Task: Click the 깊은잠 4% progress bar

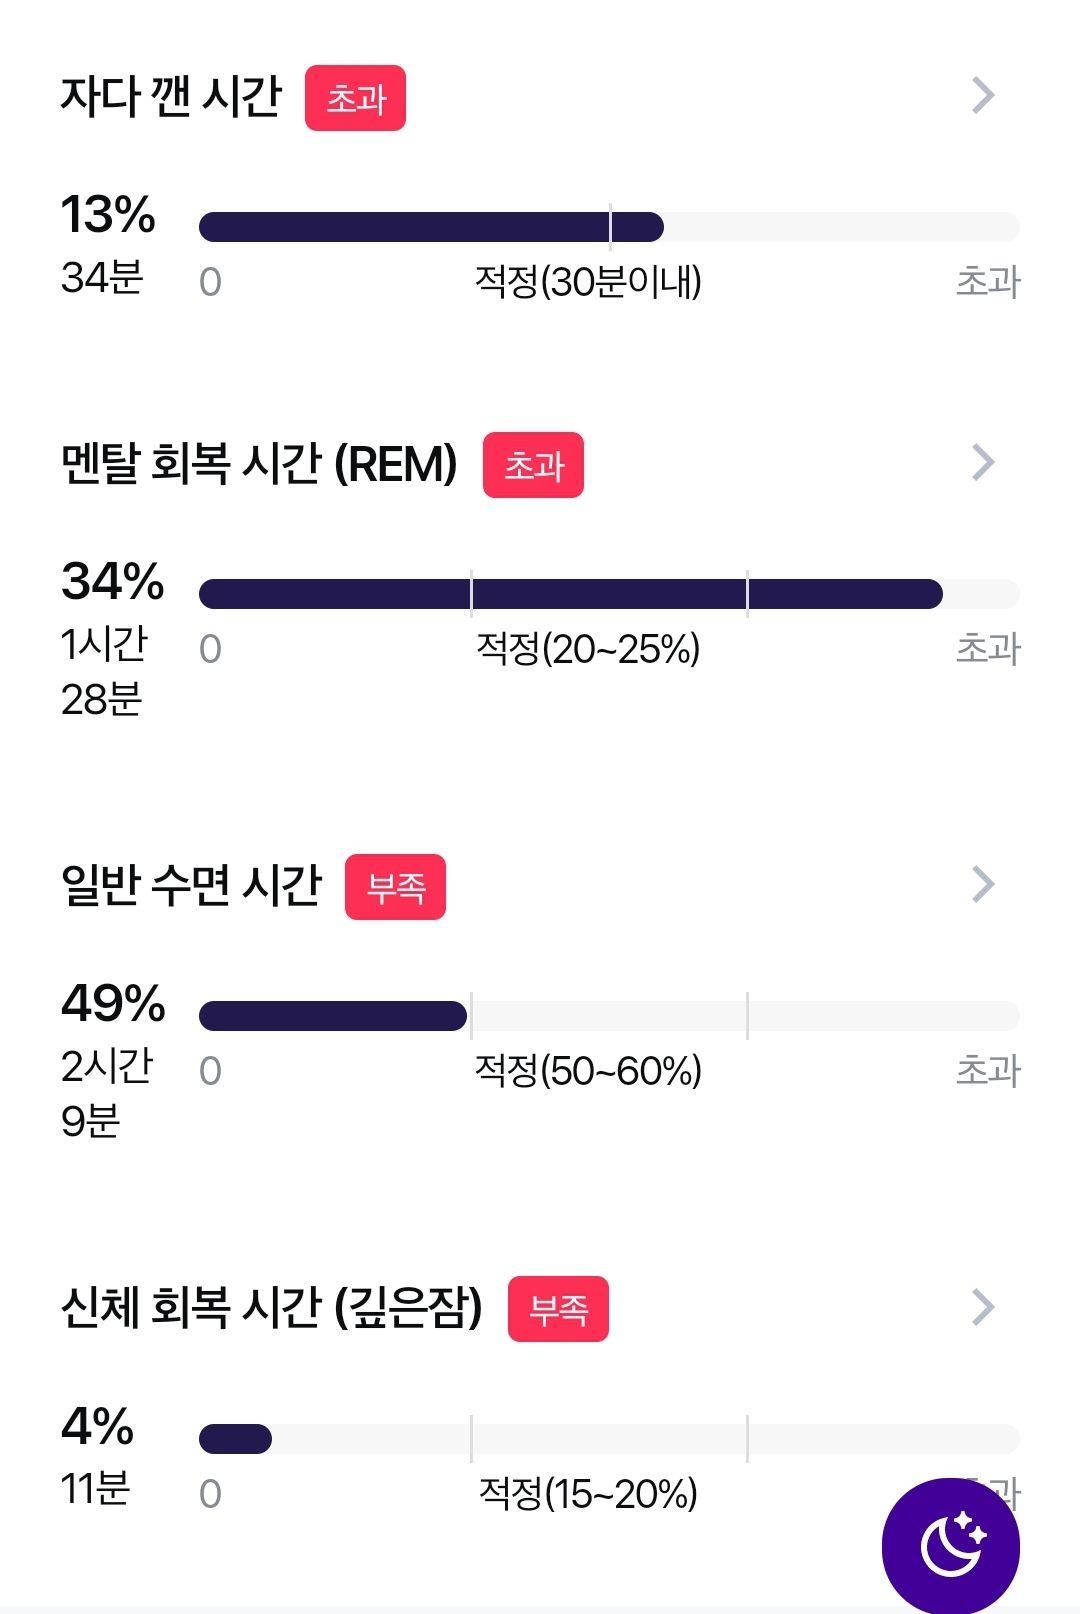Action: coord(609,1439)
